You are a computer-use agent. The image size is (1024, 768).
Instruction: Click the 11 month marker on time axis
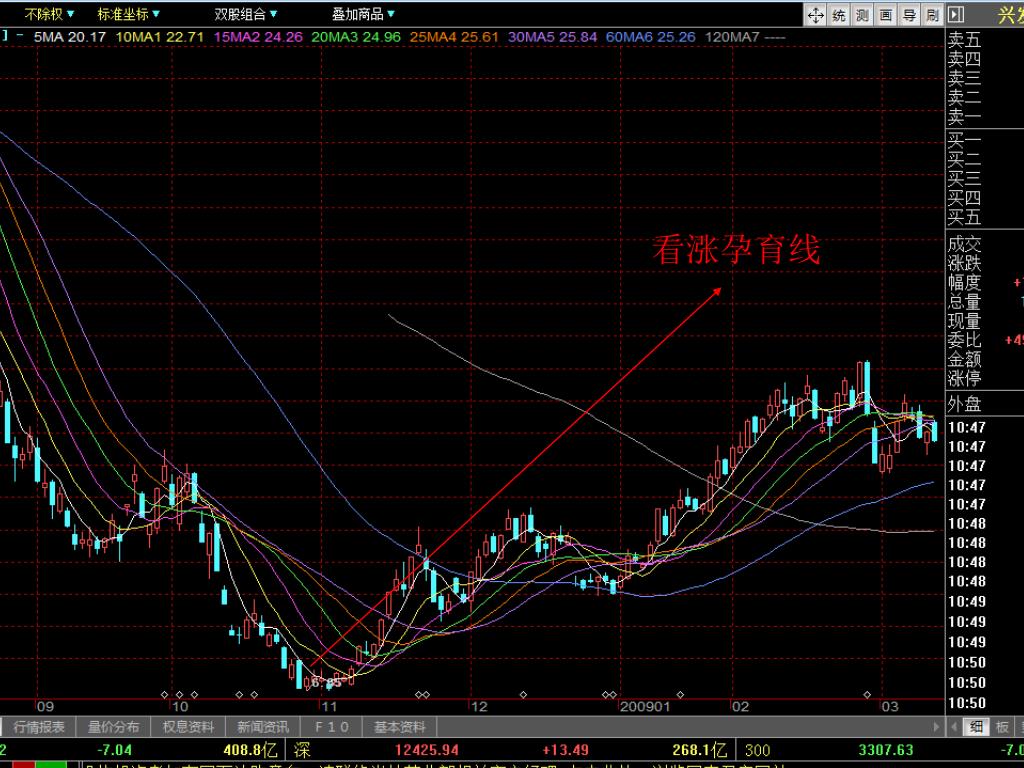329,707
